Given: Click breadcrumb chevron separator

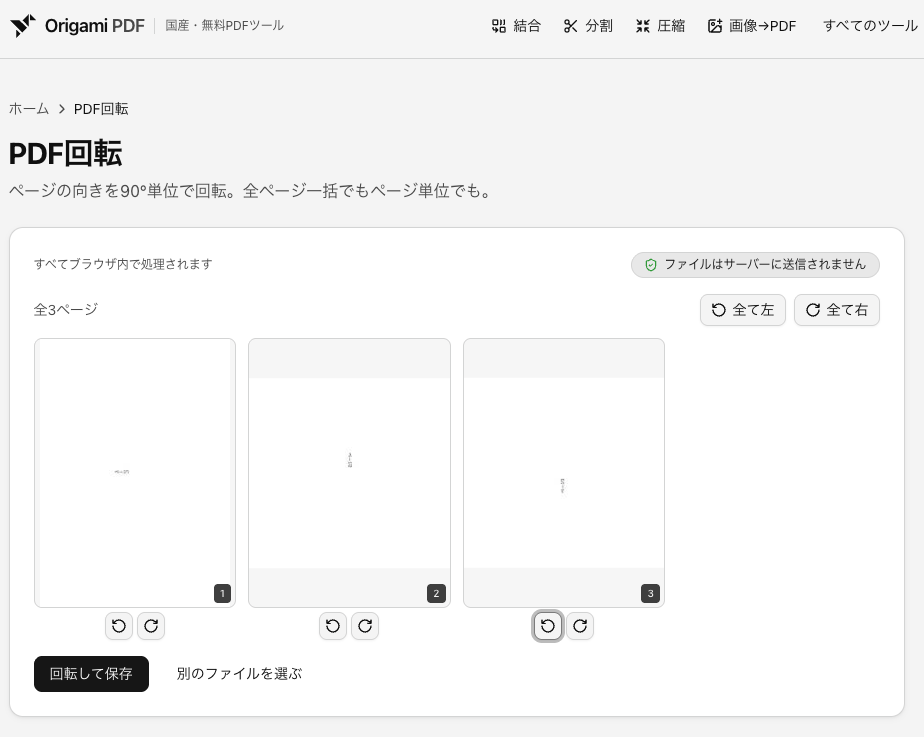Looking at the screenshot, I should pos(61,109).
